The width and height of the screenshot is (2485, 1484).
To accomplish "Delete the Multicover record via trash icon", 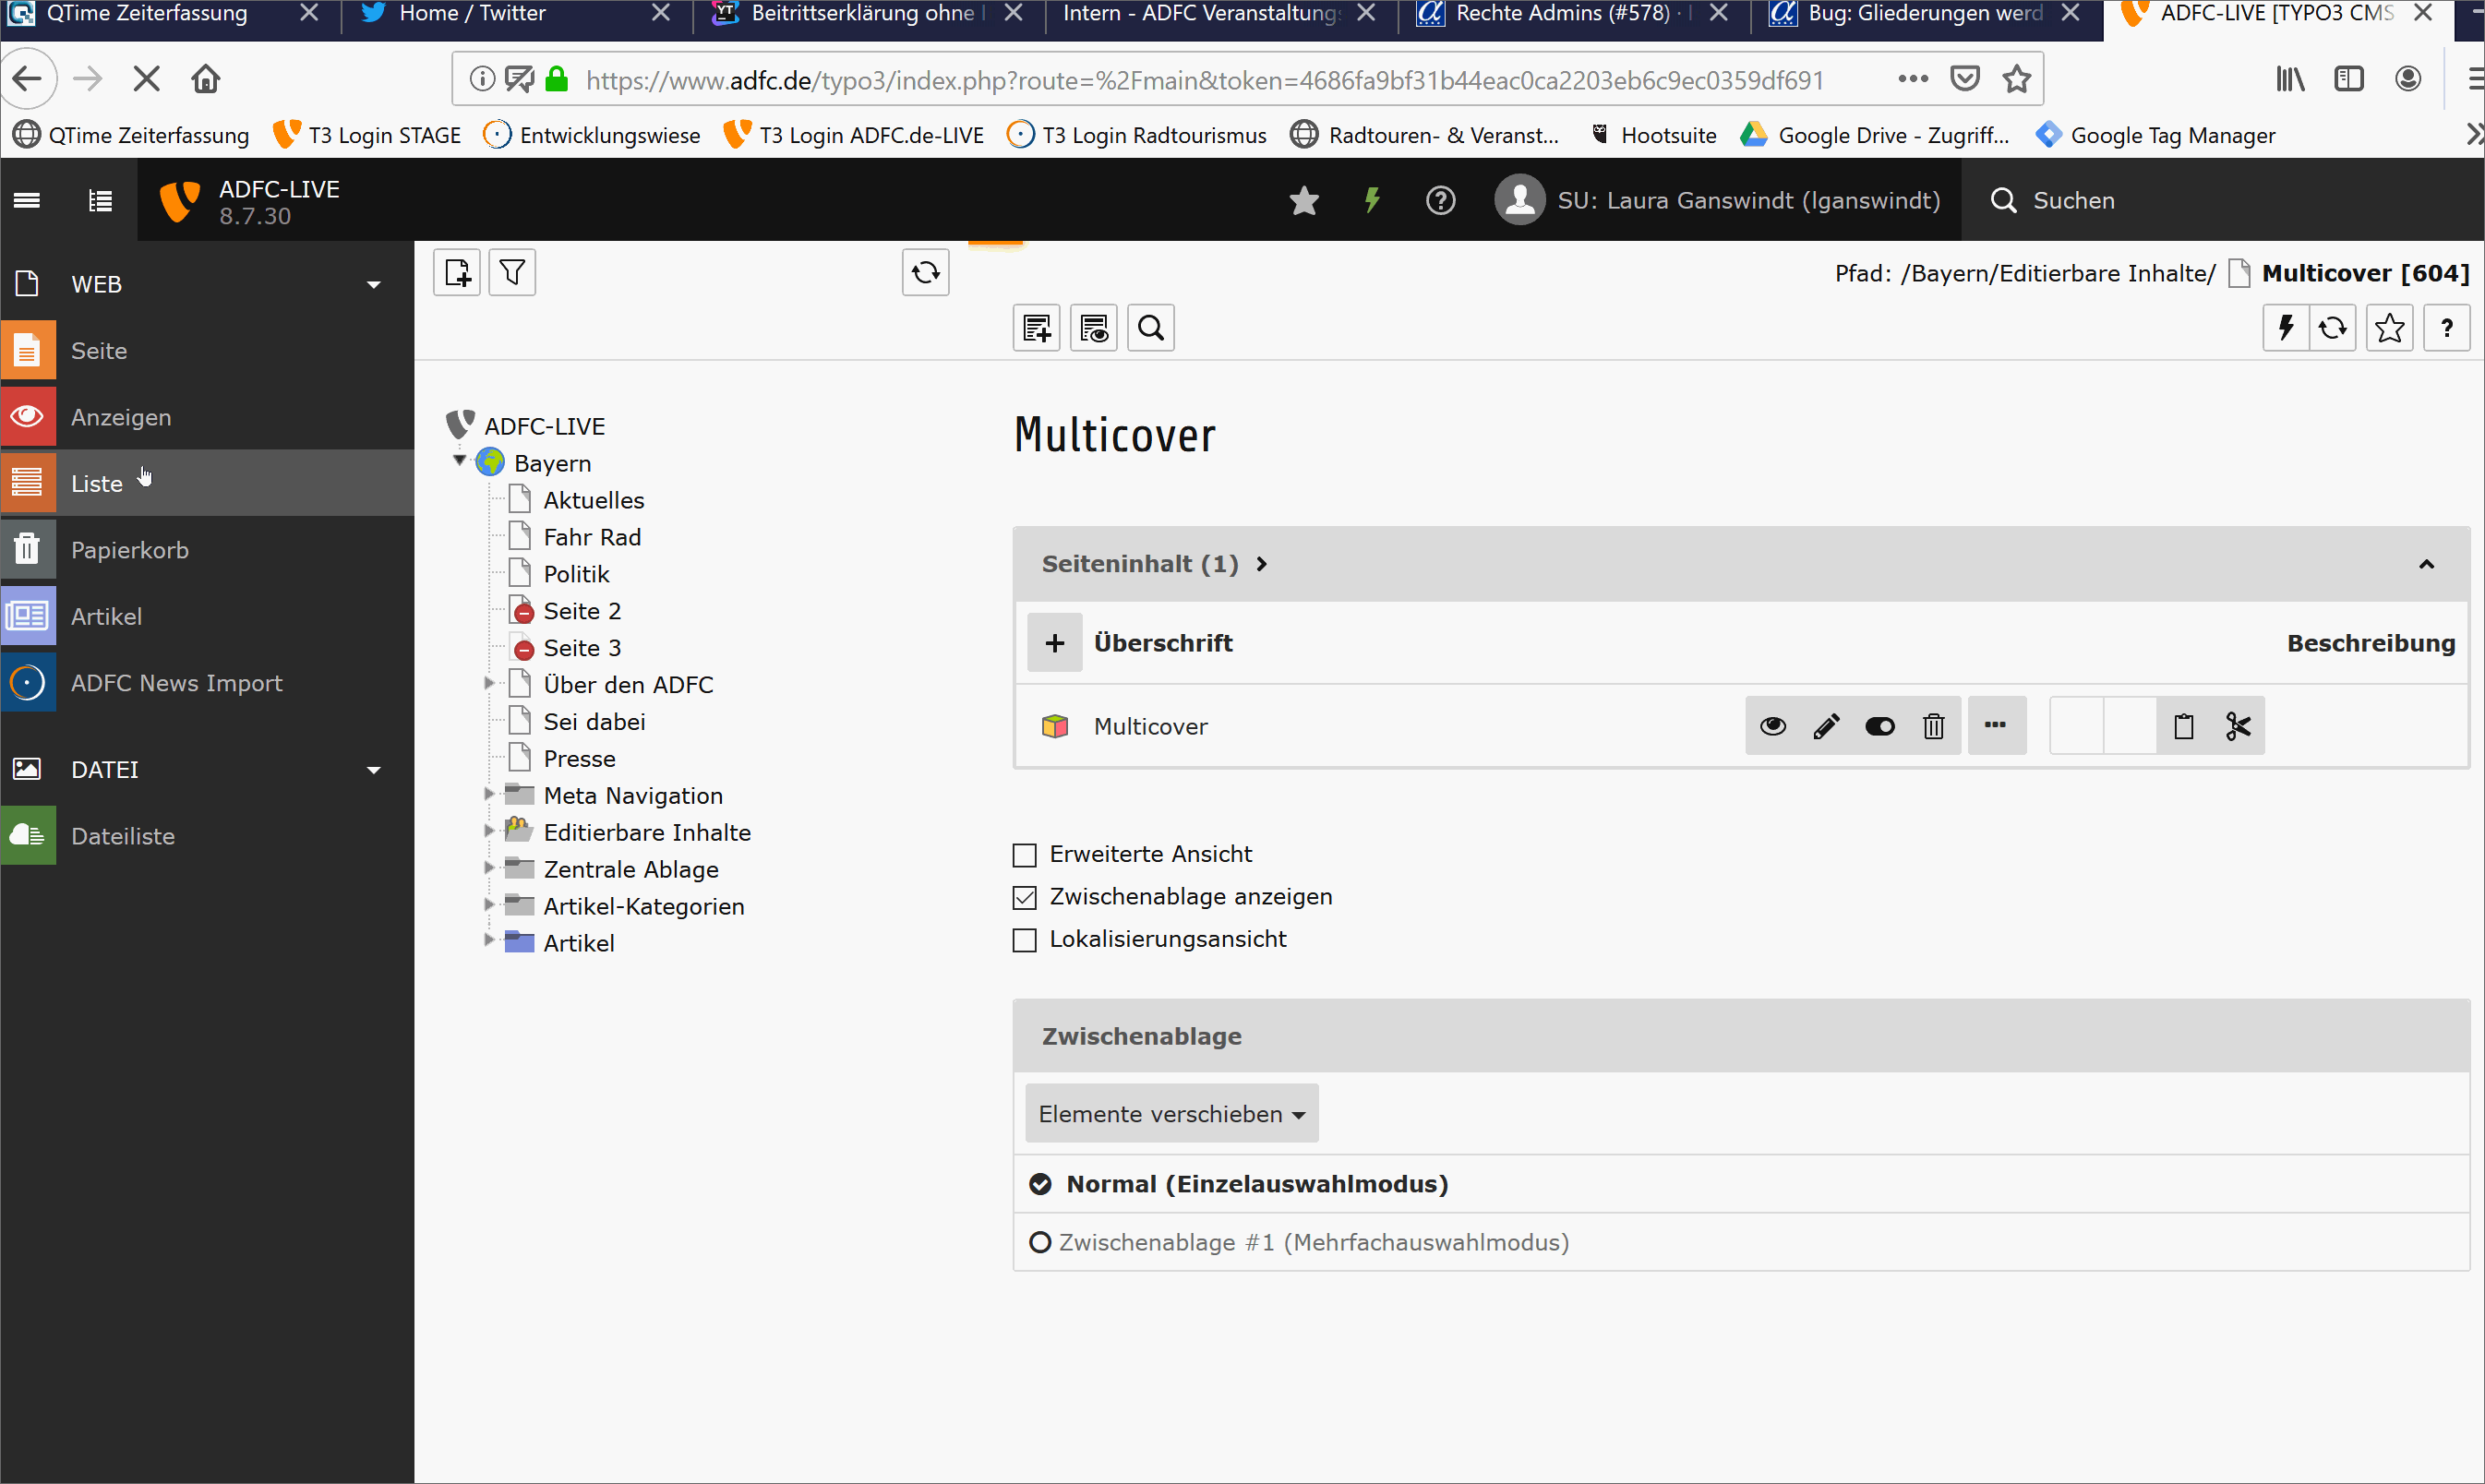I will (x=1933, y=726).
